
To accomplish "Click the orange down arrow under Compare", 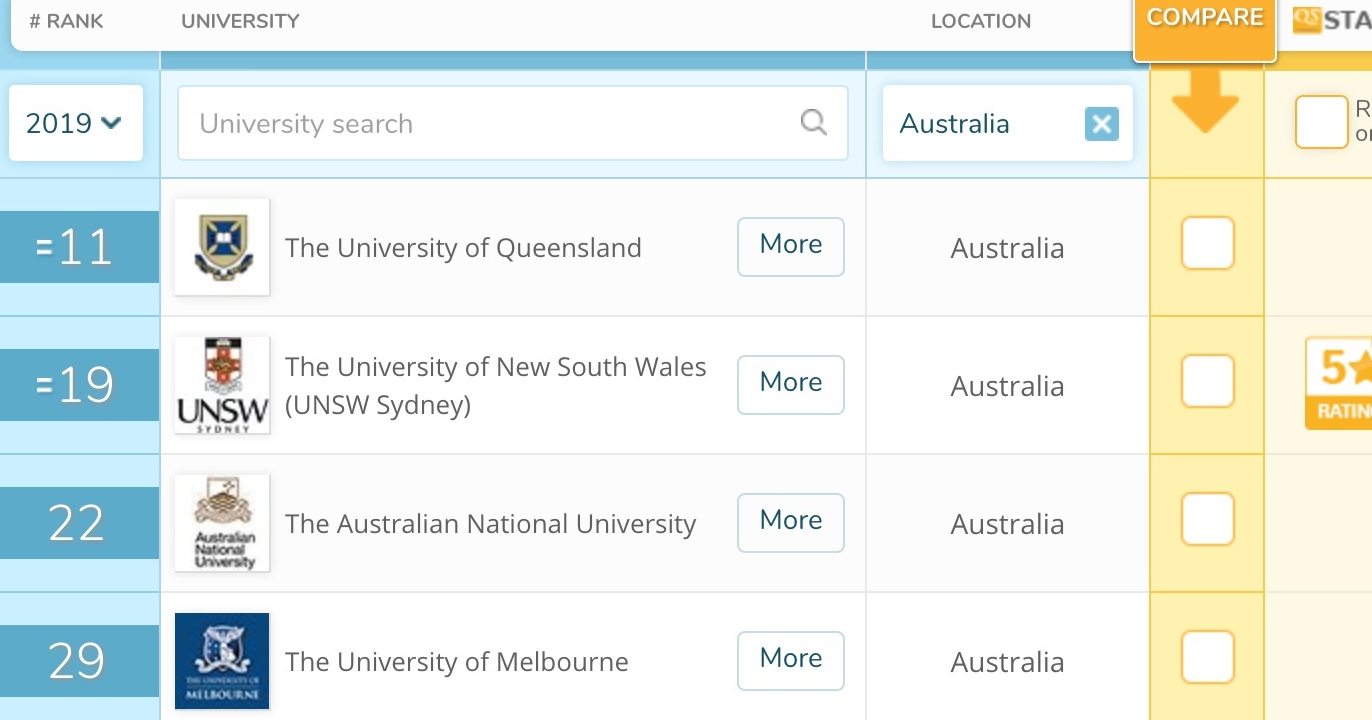I will pos(1205,106).
